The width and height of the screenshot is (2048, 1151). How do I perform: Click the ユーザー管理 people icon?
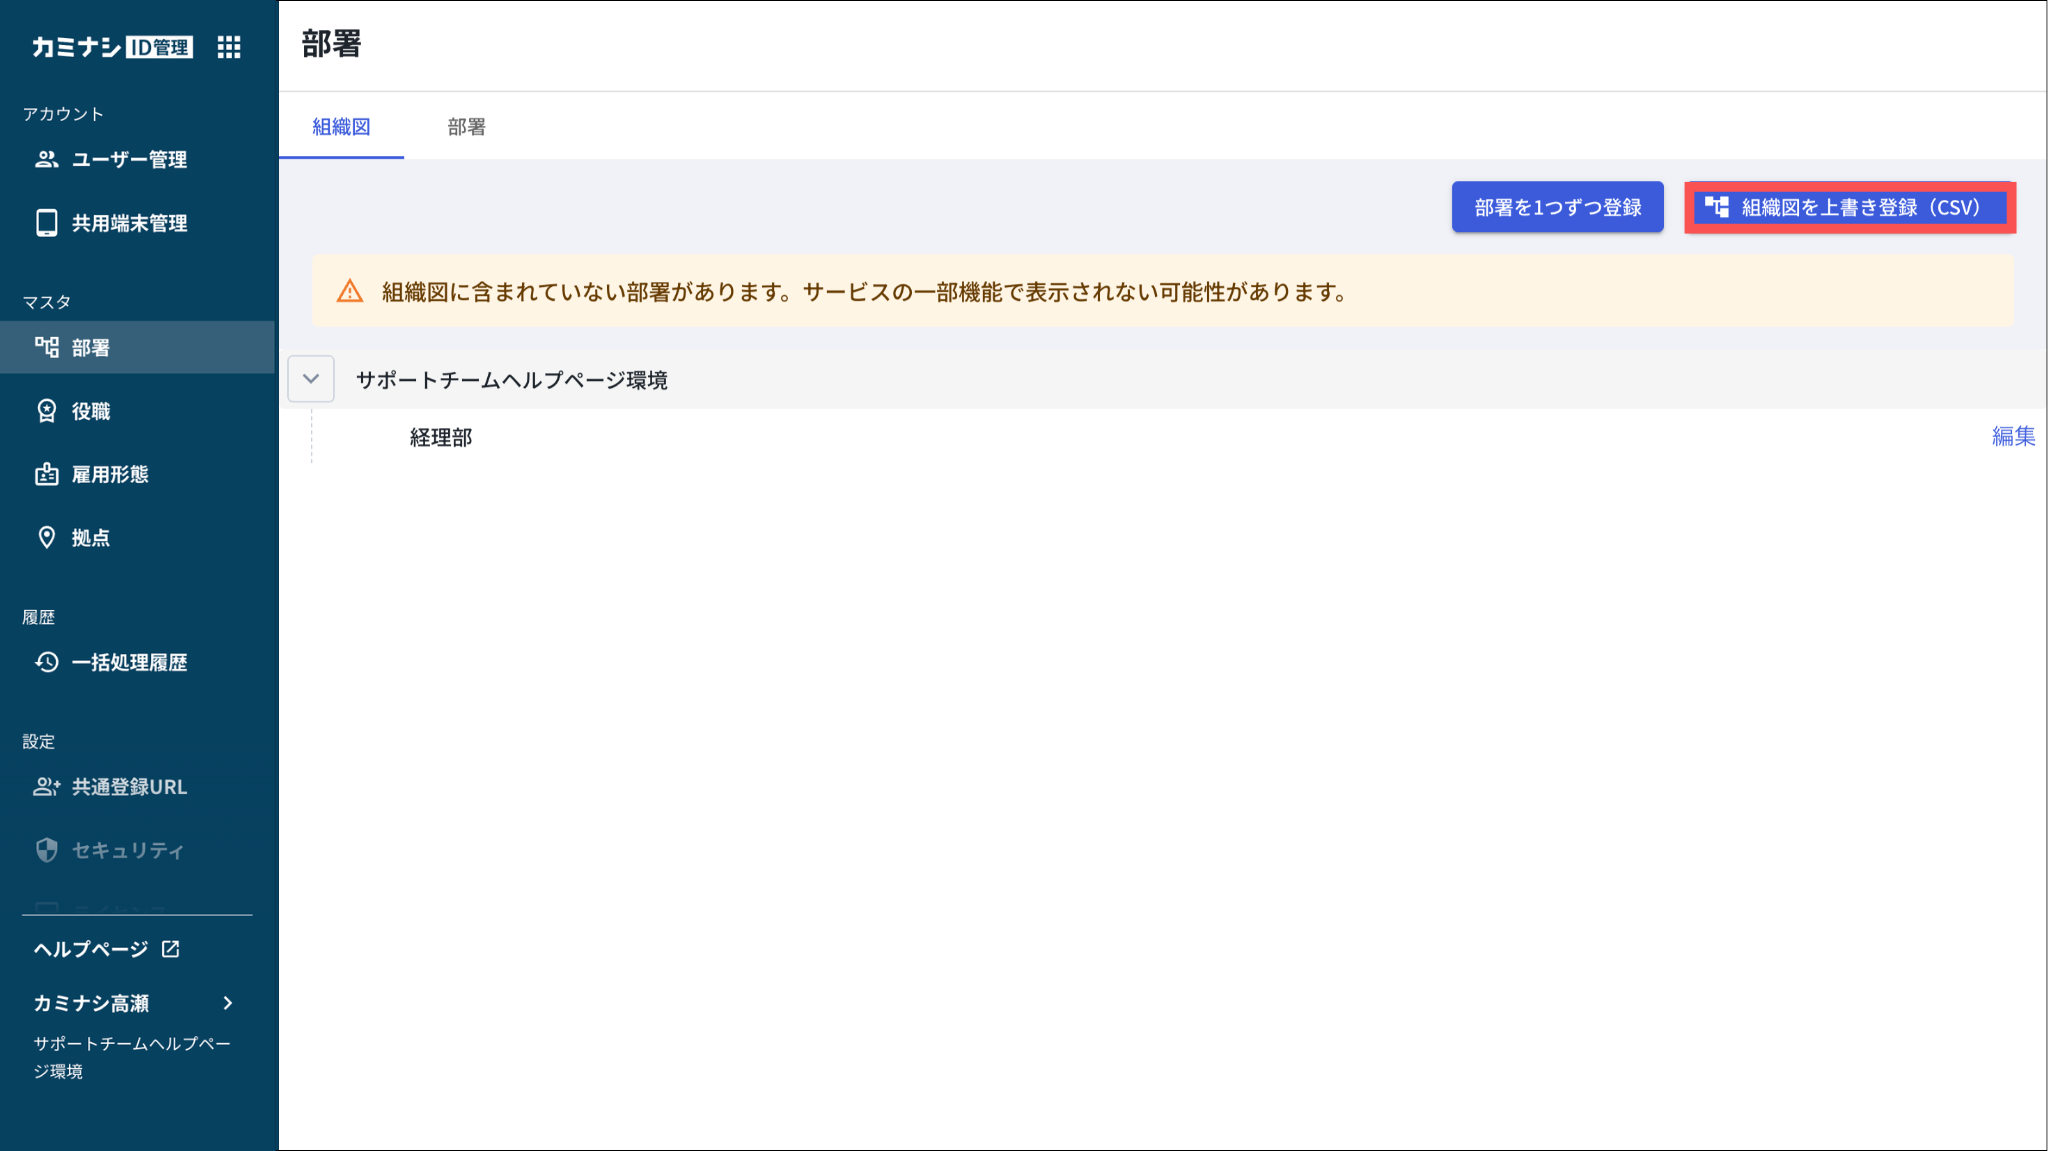click(46, 159)
